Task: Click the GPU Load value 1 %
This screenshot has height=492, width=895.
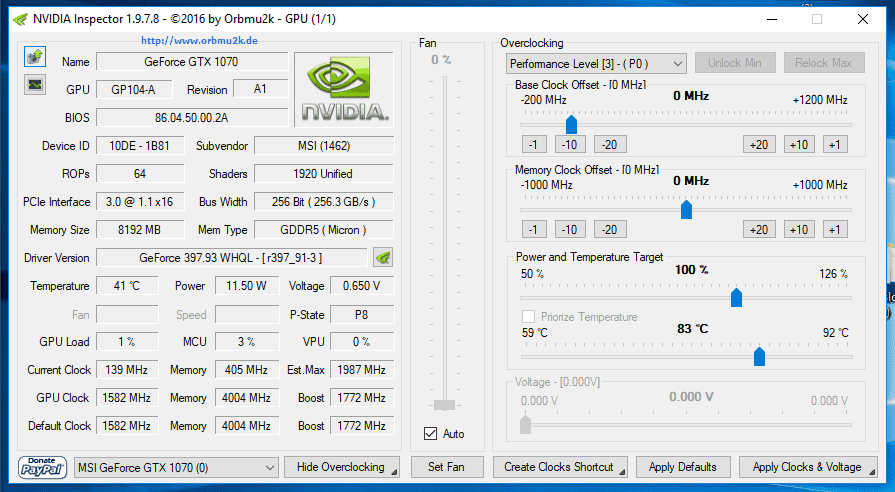Action: coord(127,342)
